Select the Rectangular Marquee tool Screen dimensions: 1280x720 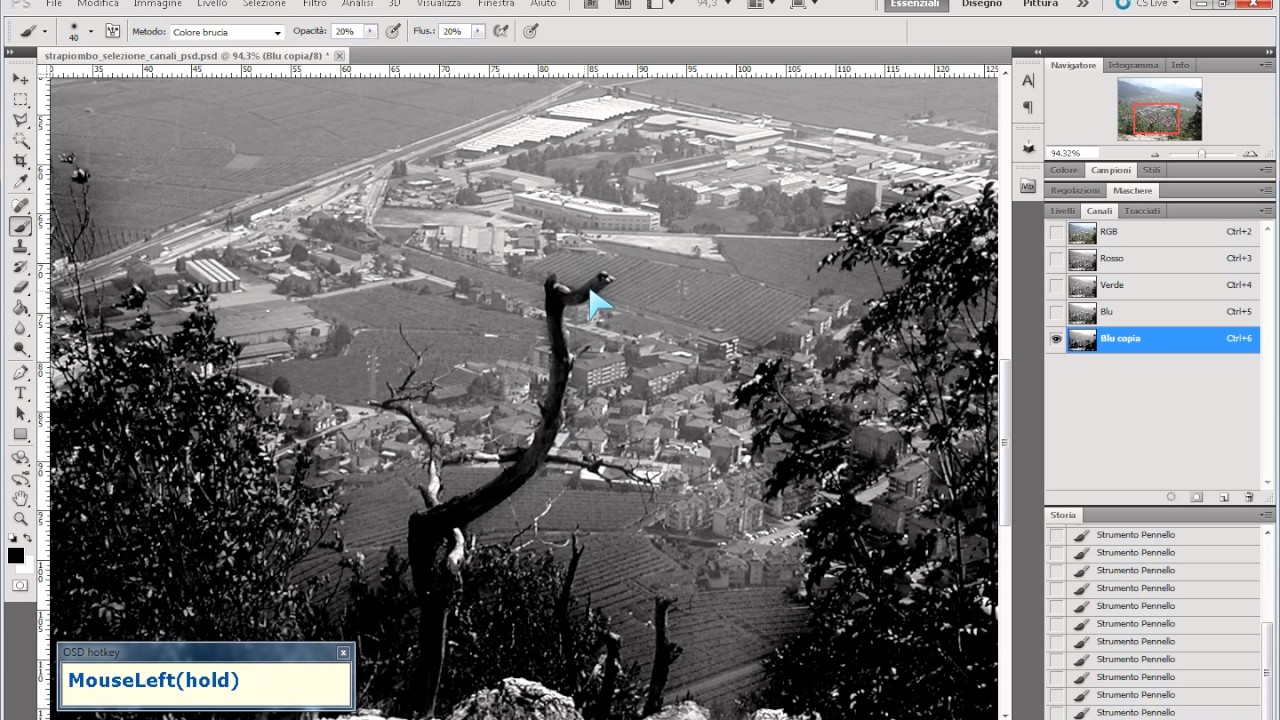point(20,100)
